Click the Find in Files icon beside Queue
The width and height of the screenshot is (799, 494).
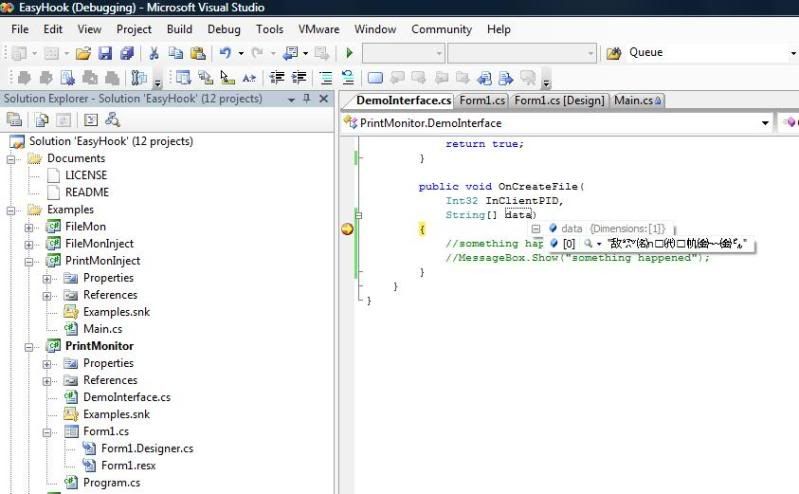tap(614, 53)
